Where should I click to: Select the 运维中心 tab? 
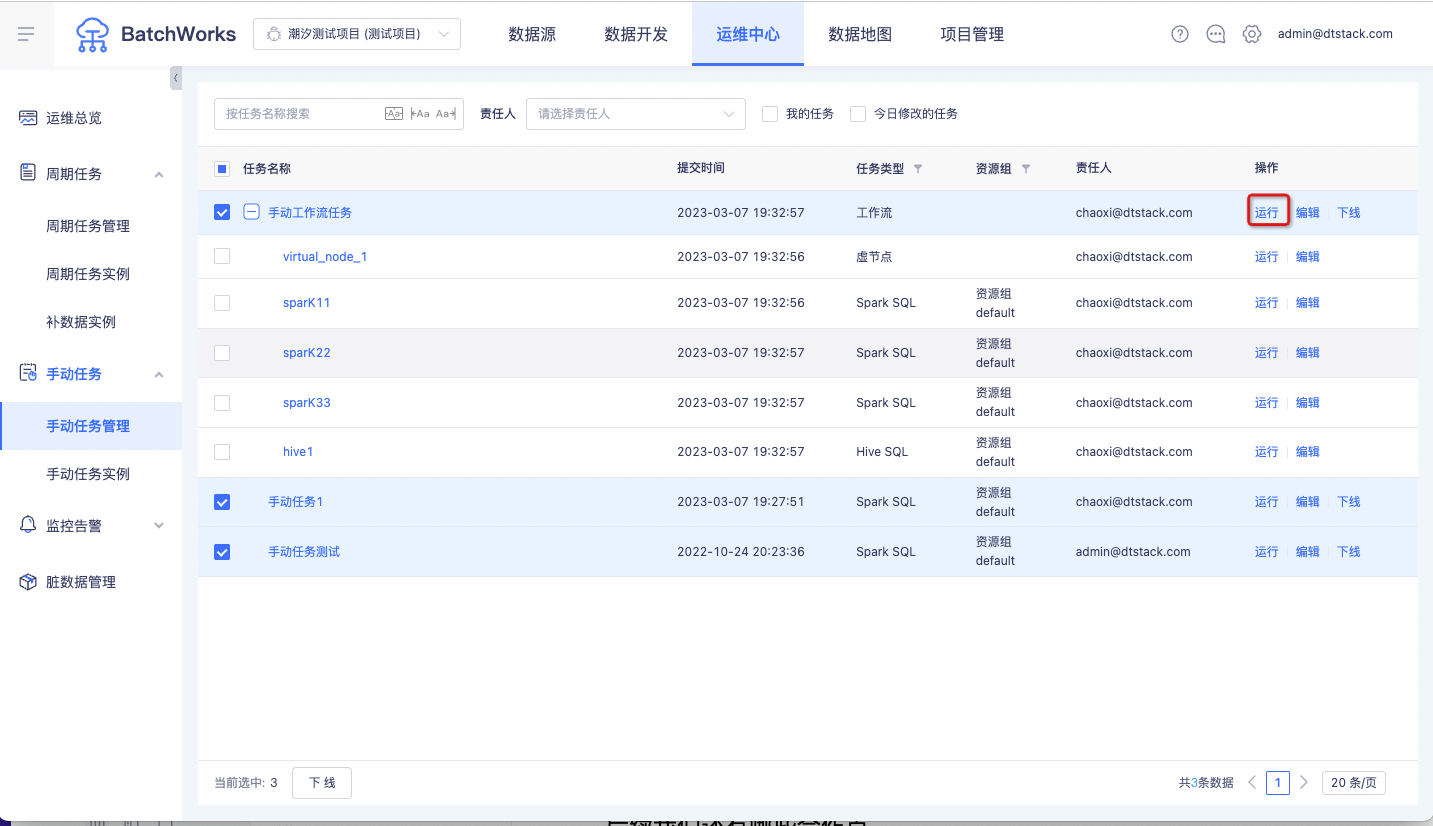(748, 34)
